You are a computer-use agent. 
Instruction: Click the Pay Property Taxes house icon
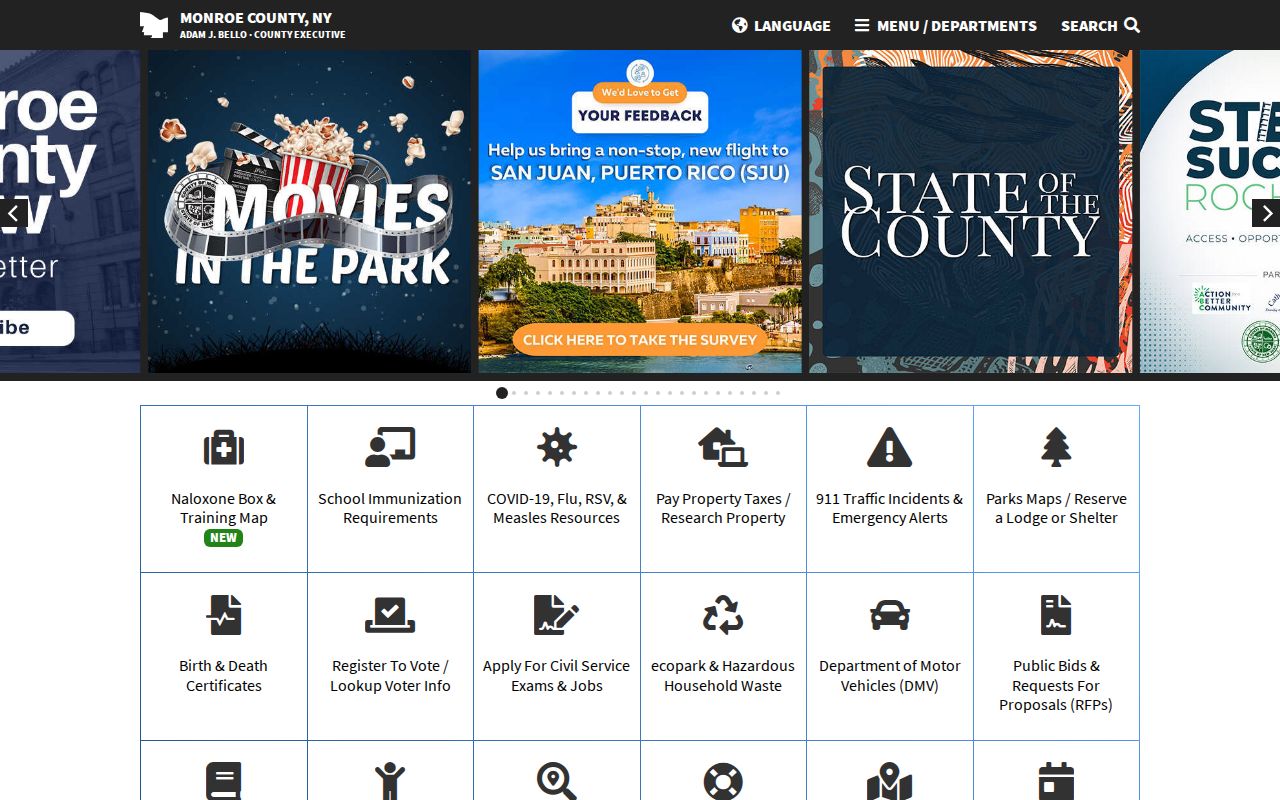coord(723,448)
